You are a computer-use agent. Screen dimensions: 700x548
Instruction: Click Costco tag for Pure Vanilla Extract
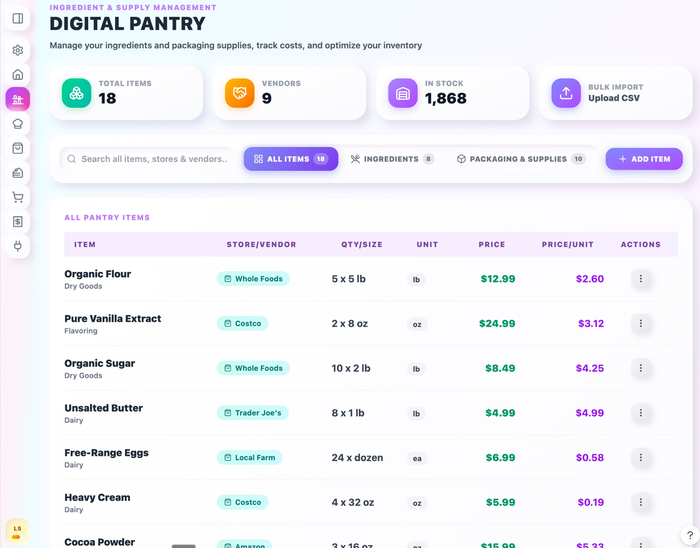[242, 323]
